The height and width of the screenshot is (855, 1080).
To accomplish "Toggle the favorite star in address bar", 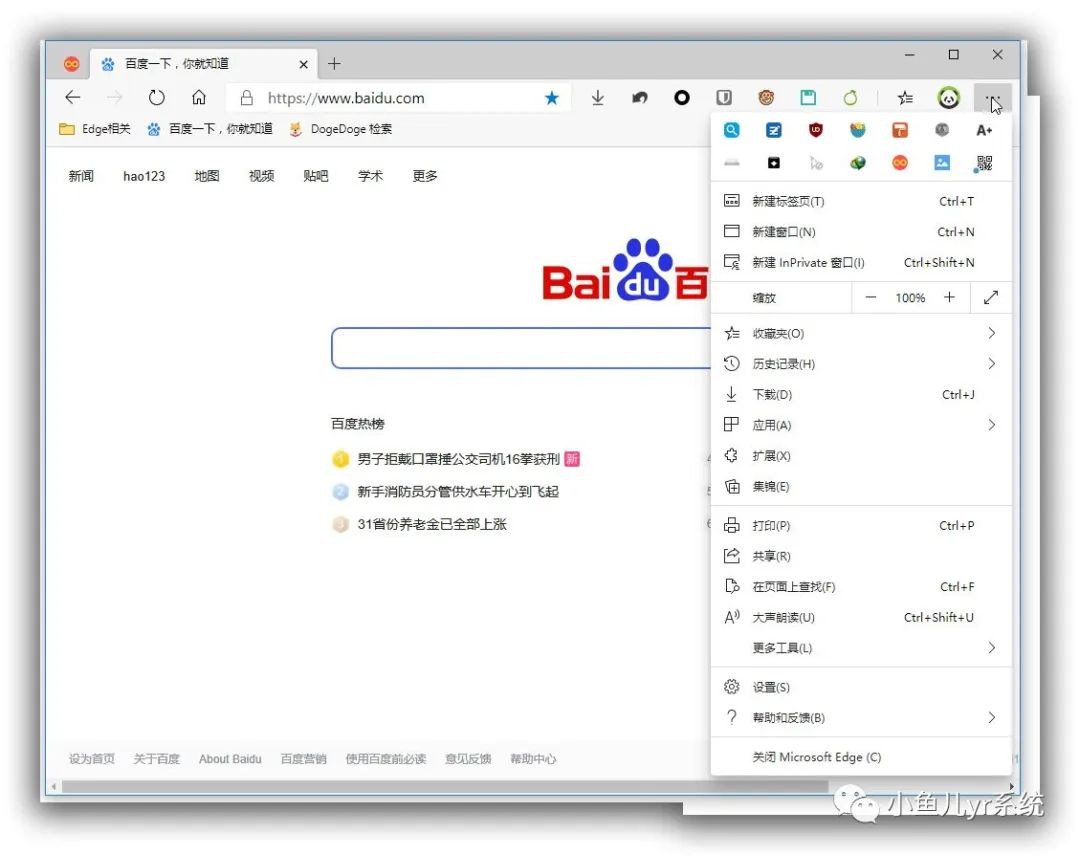I will coord(552,98).
